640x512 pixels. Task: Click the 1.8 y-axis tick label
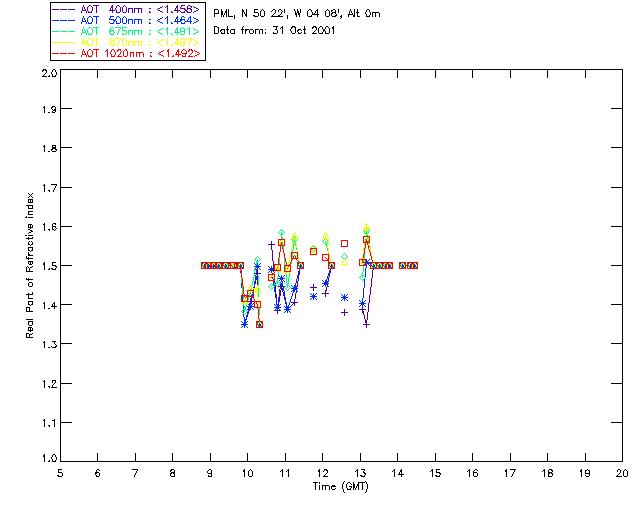tap(49, 148)
